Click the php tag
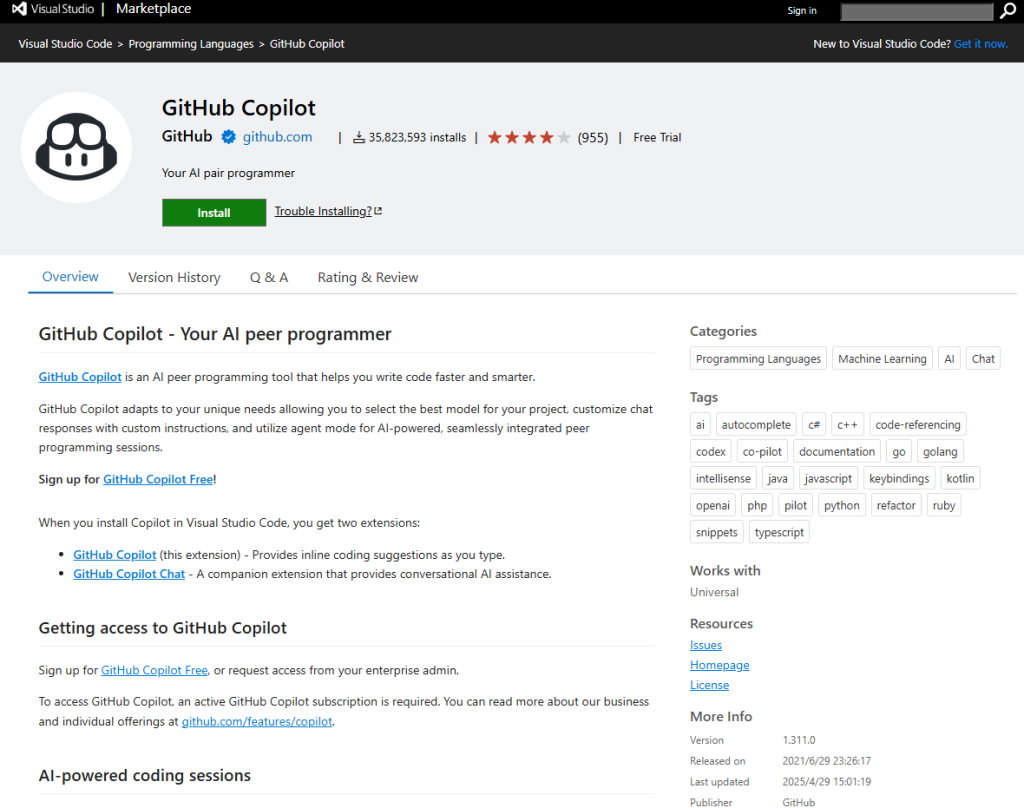The width and height of the screenshot is (1024, 808). [757, 505]
